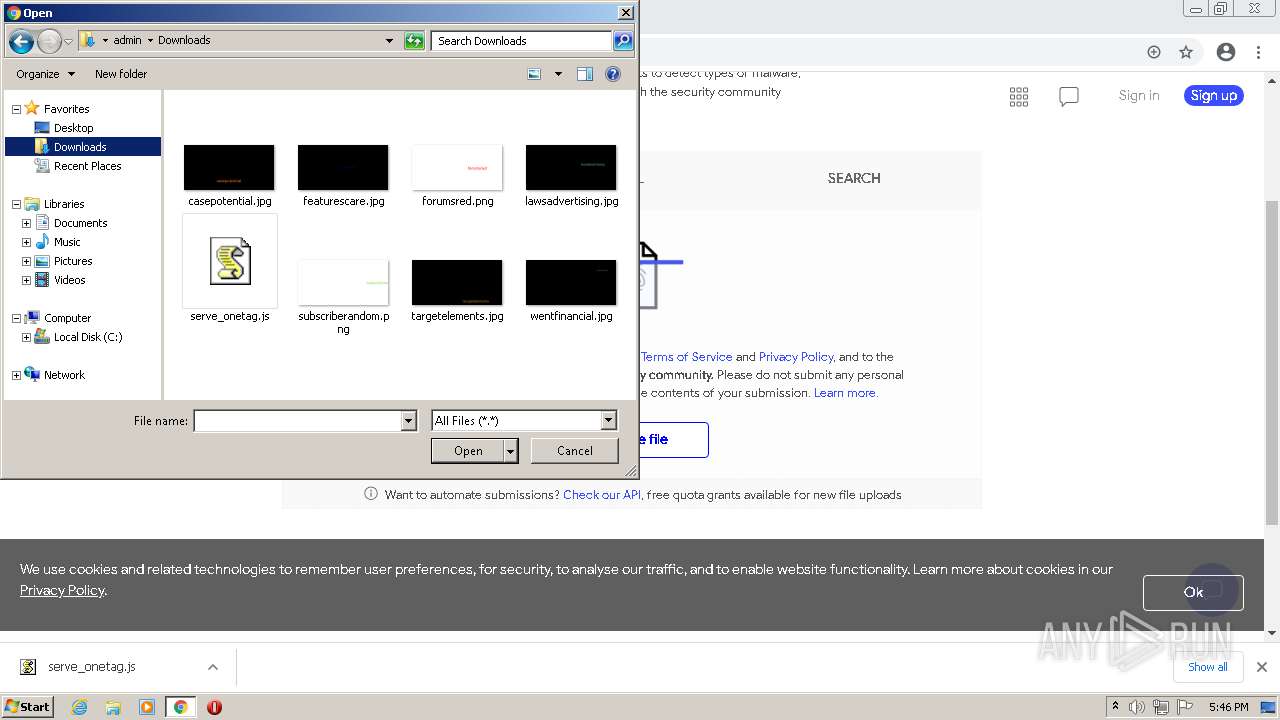
Task: Expand the Music library node
Action: tap(26, 242)
